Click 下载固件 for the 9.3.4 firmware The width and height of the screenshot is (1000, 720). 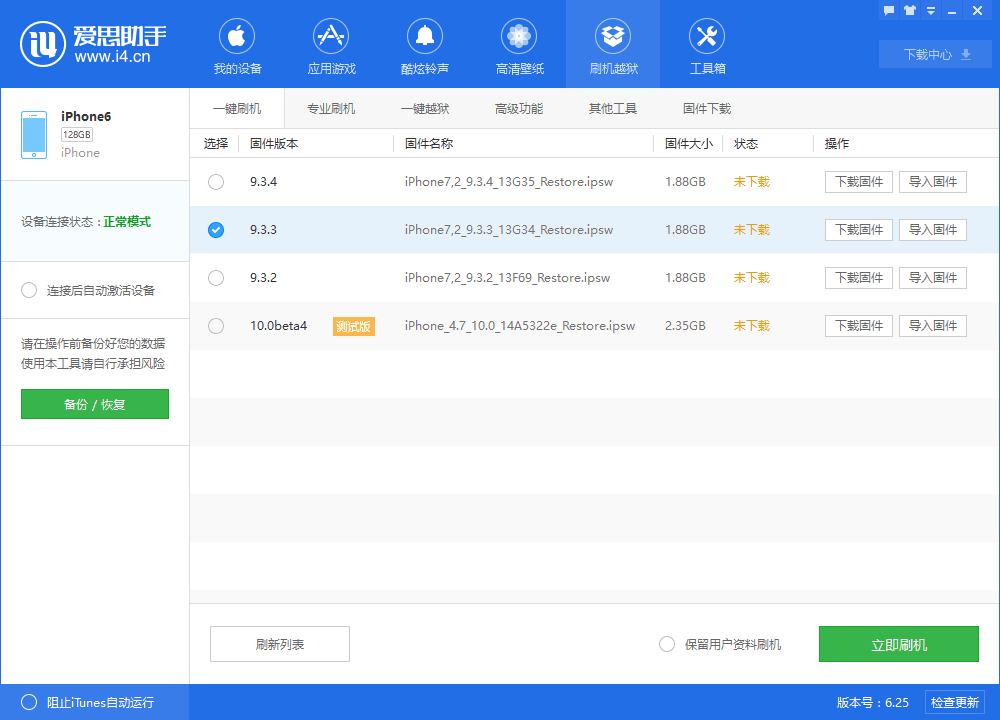click(858, 181)
